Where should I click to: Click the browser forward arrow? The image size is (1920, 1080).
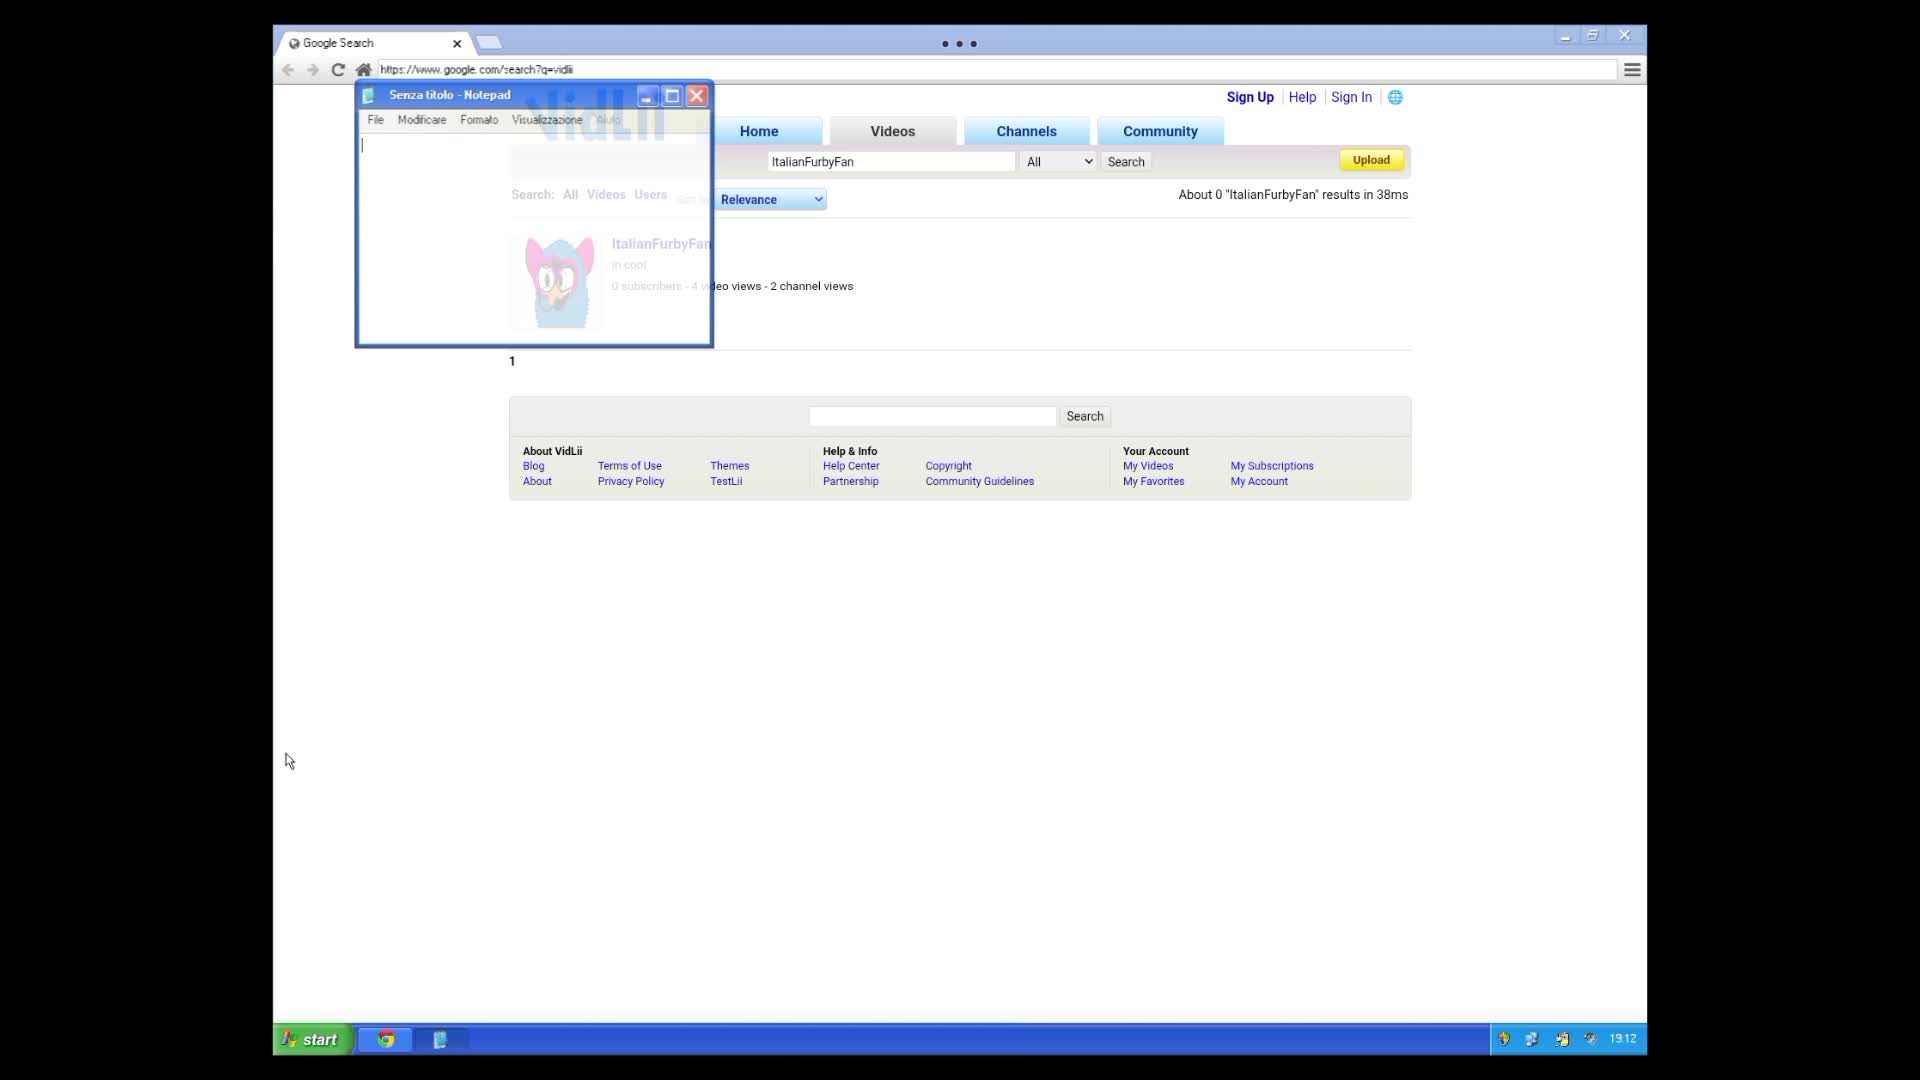(x=313, y=70)
